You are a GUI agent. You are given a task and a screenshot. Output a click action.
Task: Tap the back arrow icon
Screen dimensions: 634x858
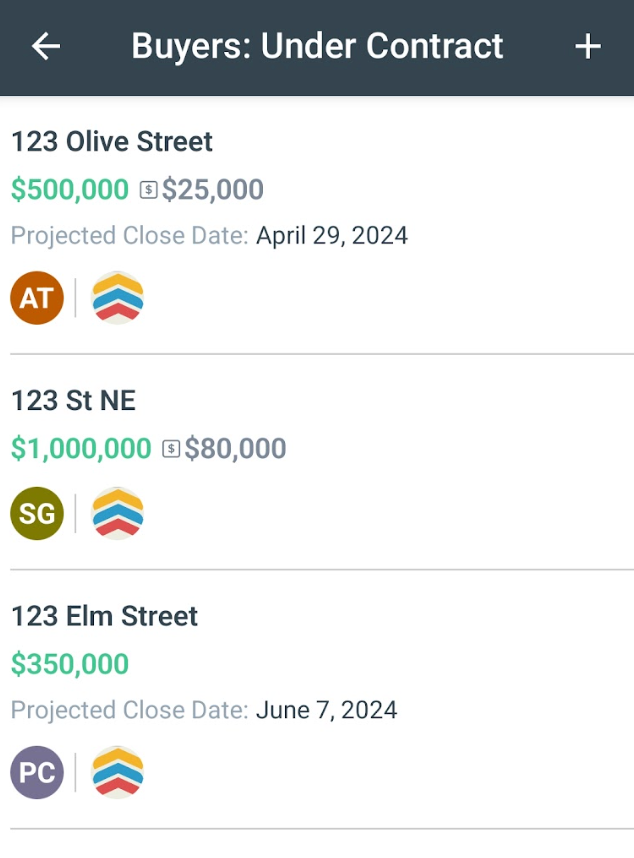tap(46, 46)
